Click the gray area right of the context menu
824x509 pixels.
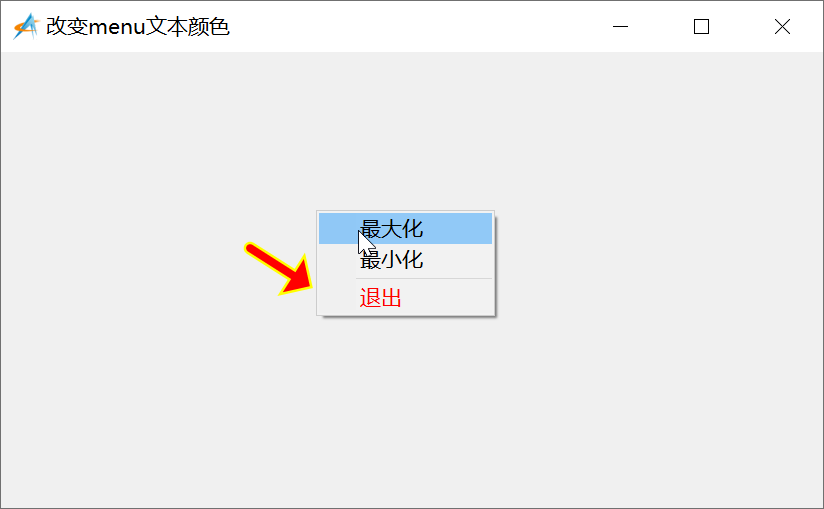point(657,263)
